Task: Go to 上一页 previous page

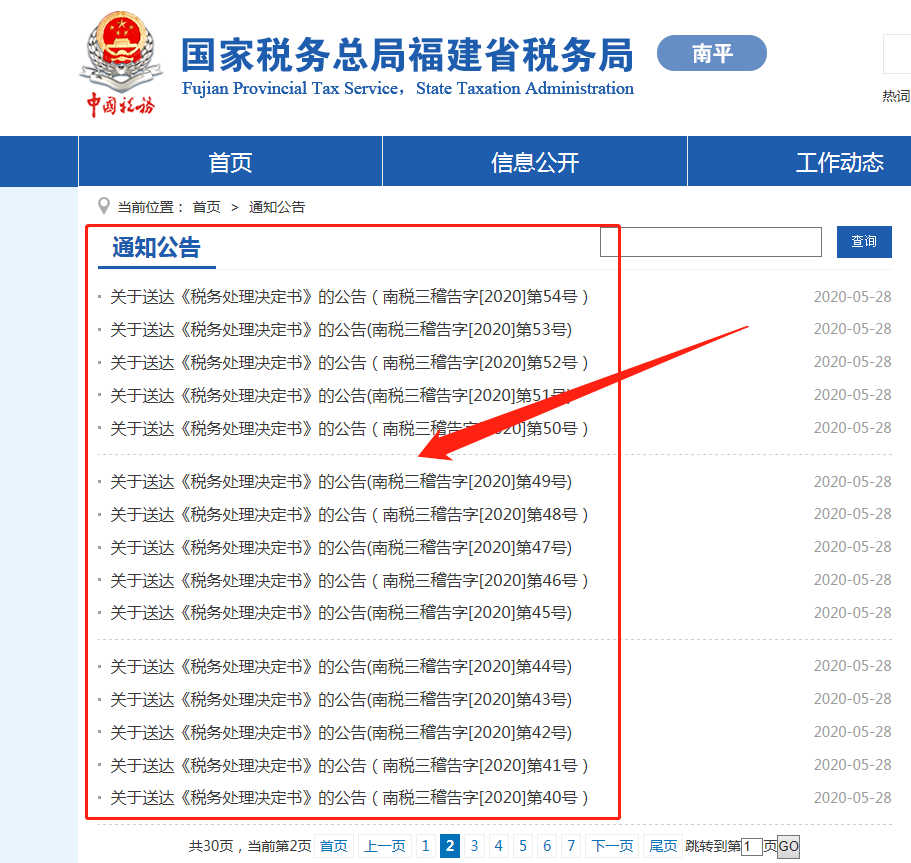Action: click(384, 846)
